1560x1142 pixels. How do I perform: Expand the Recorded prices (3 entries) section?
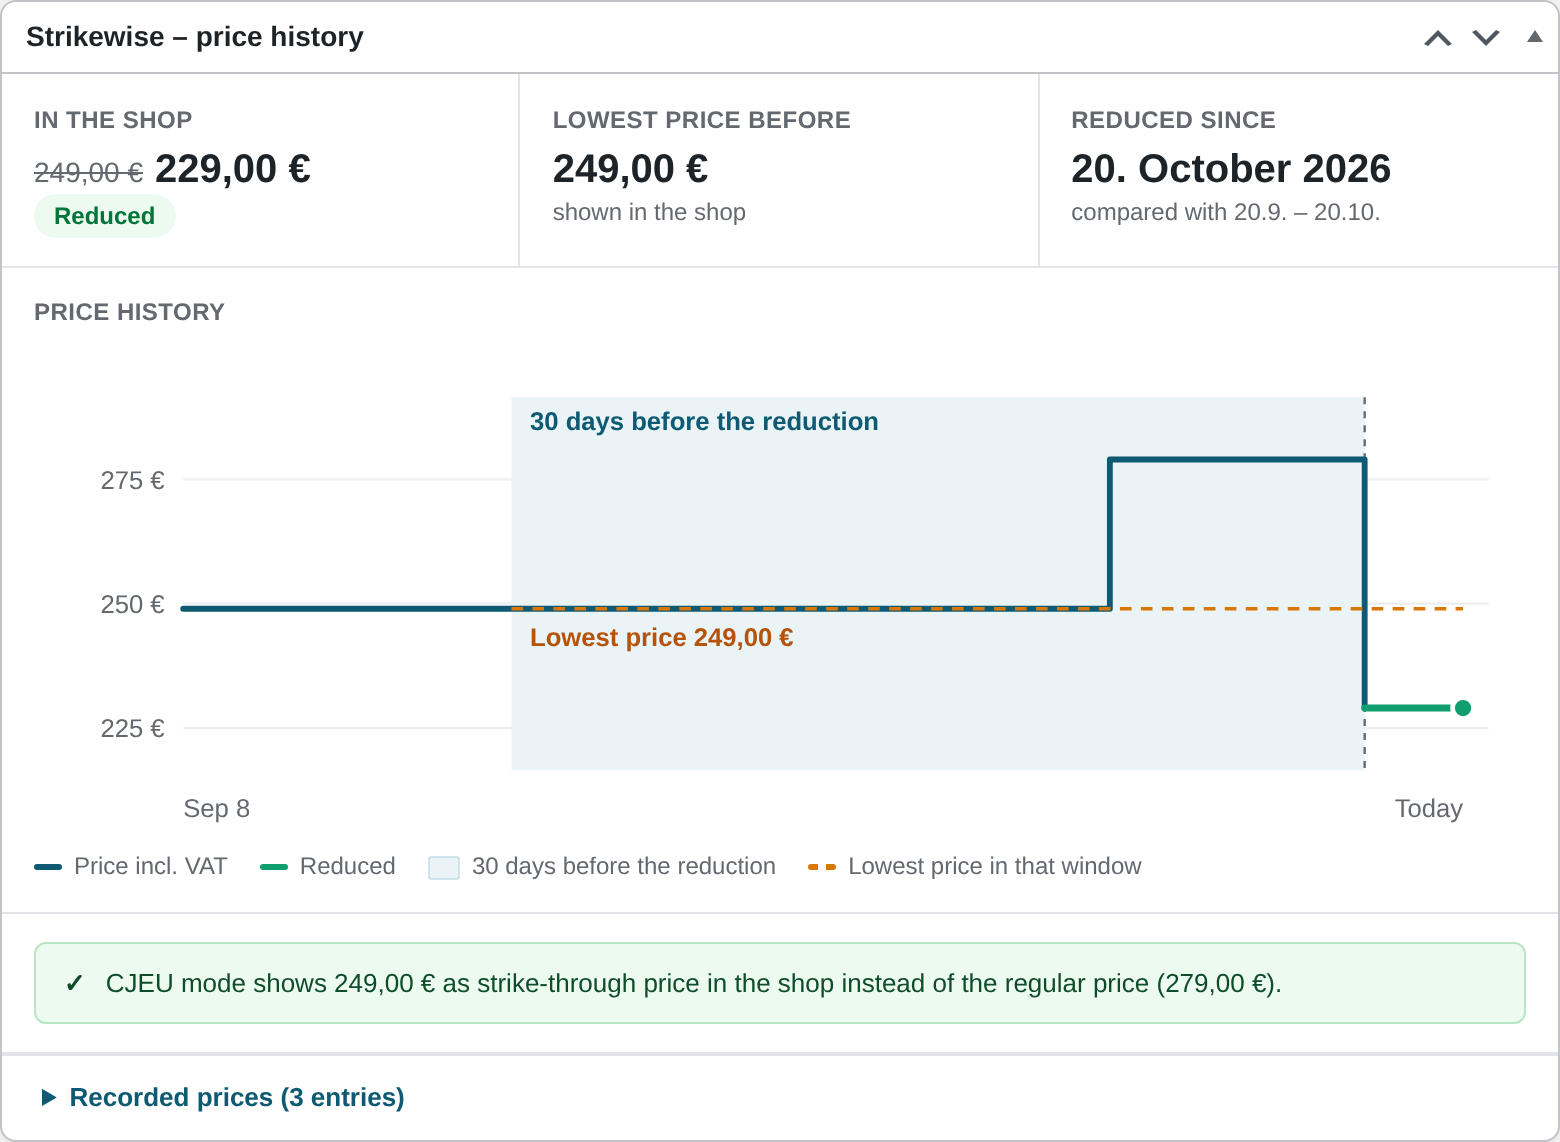coord(223,1097)
